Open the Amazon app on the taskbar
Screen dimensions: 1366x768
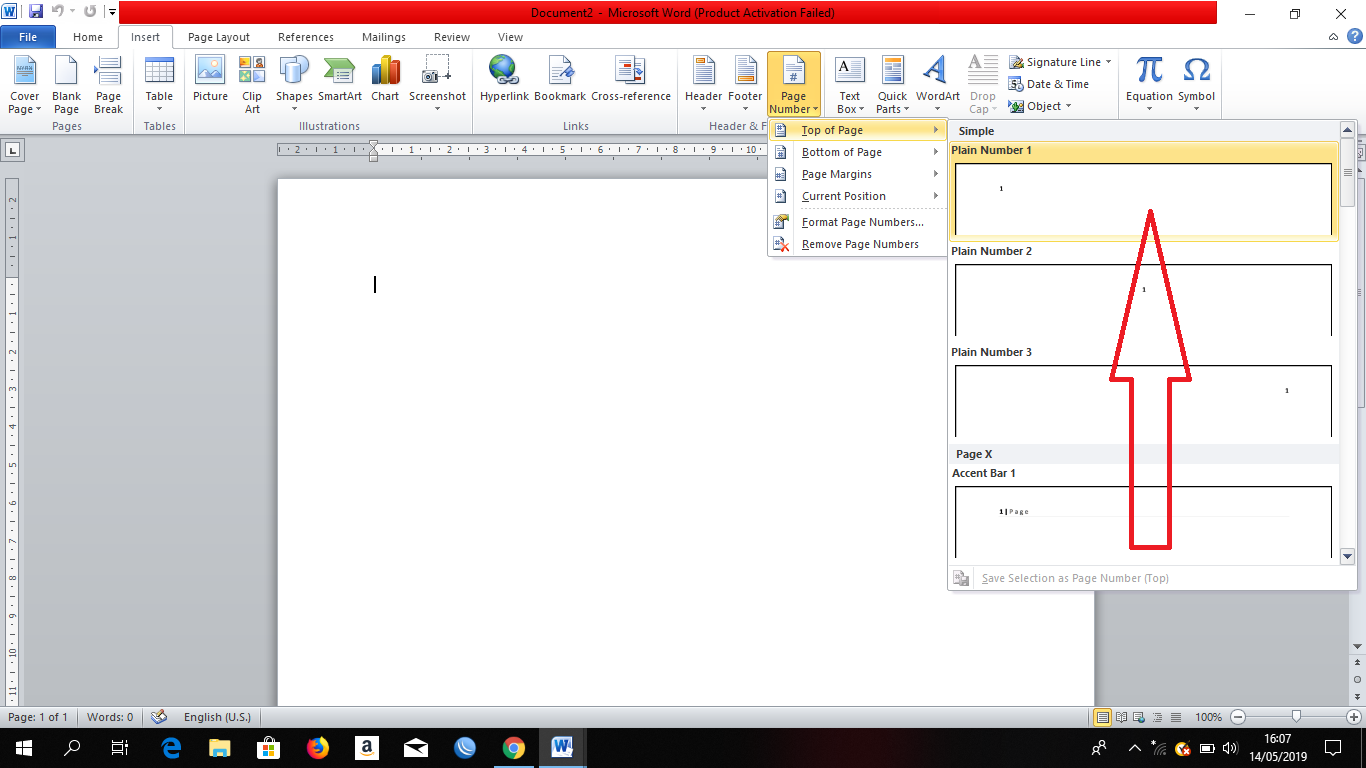[x=367, y=748]
